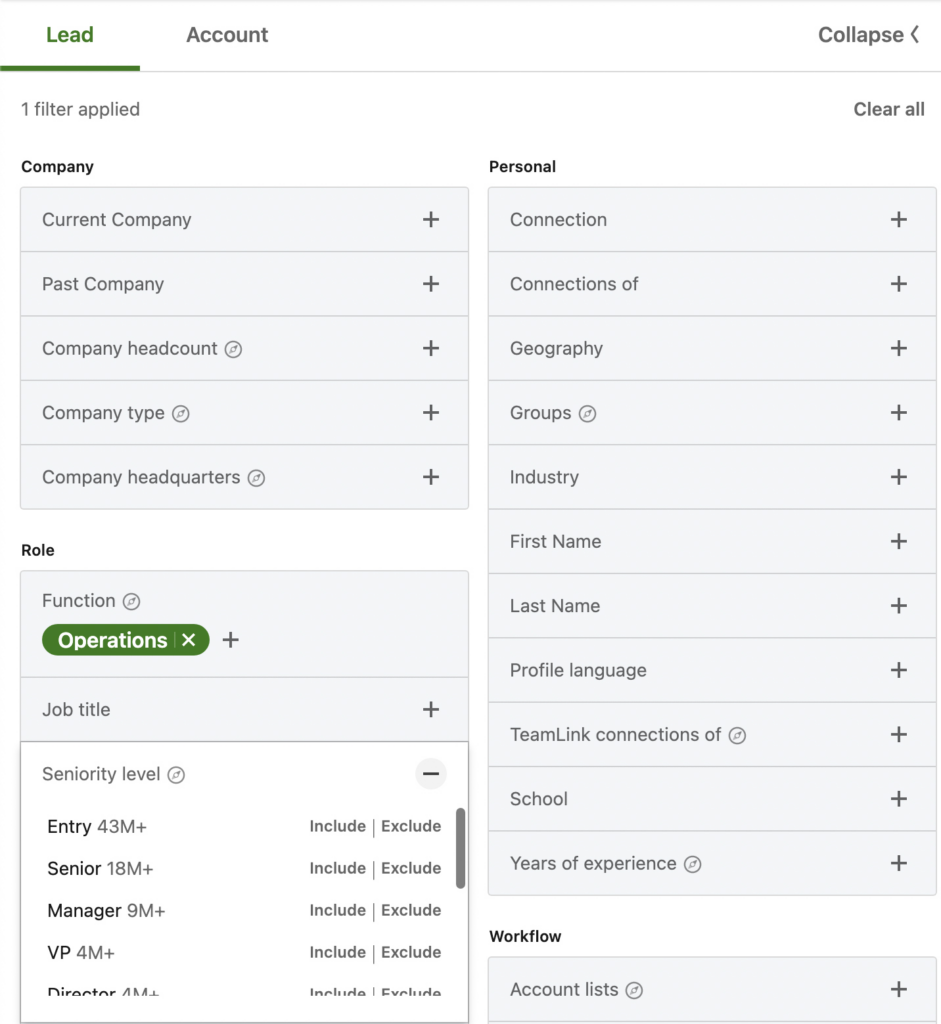Click the info icon next to Account lists
941x1024 pixels.
pos(634,989)
